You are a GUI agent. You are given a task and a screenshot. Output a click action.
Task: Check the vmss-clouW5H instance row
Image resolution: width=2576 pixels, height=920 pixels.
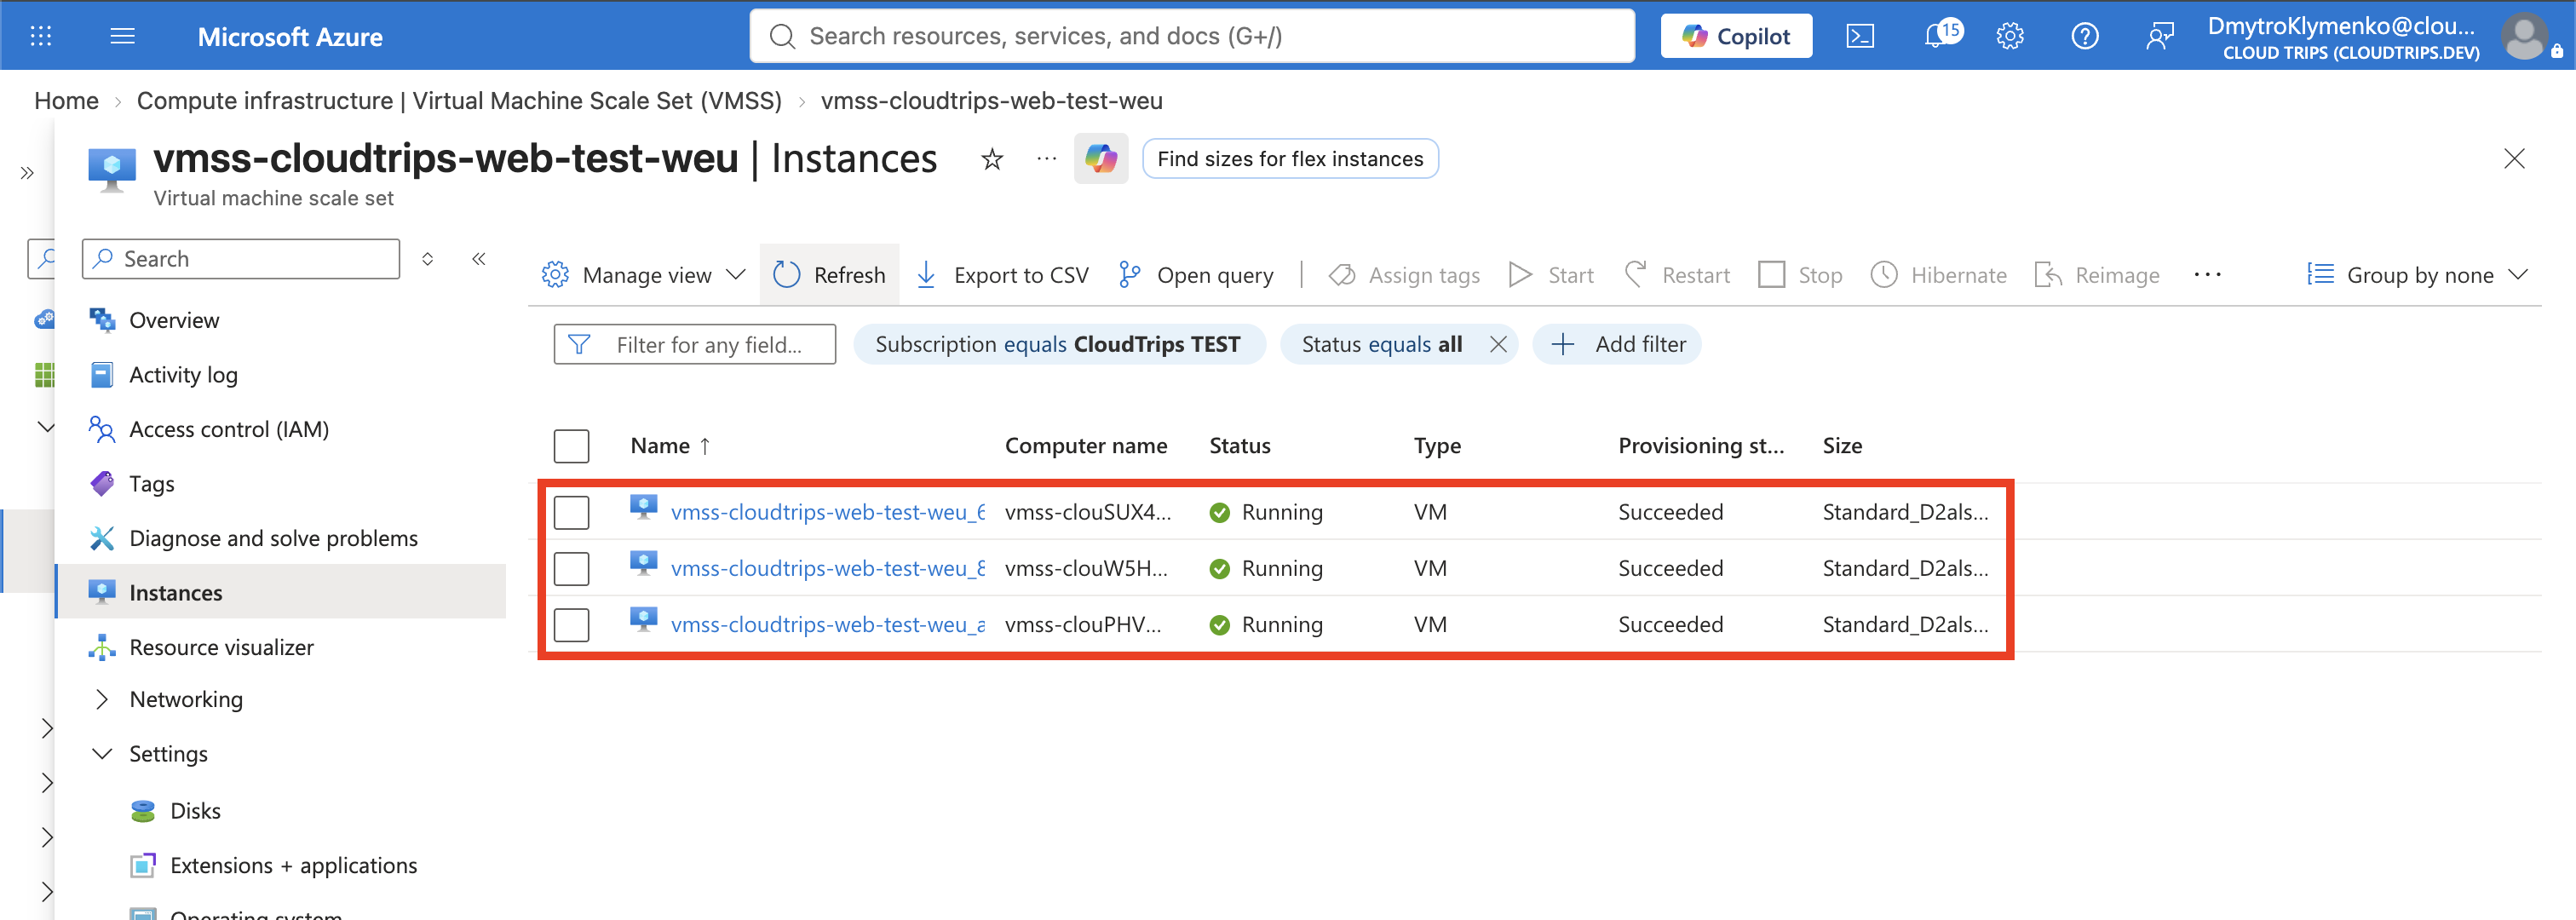(x=571, y=568)
